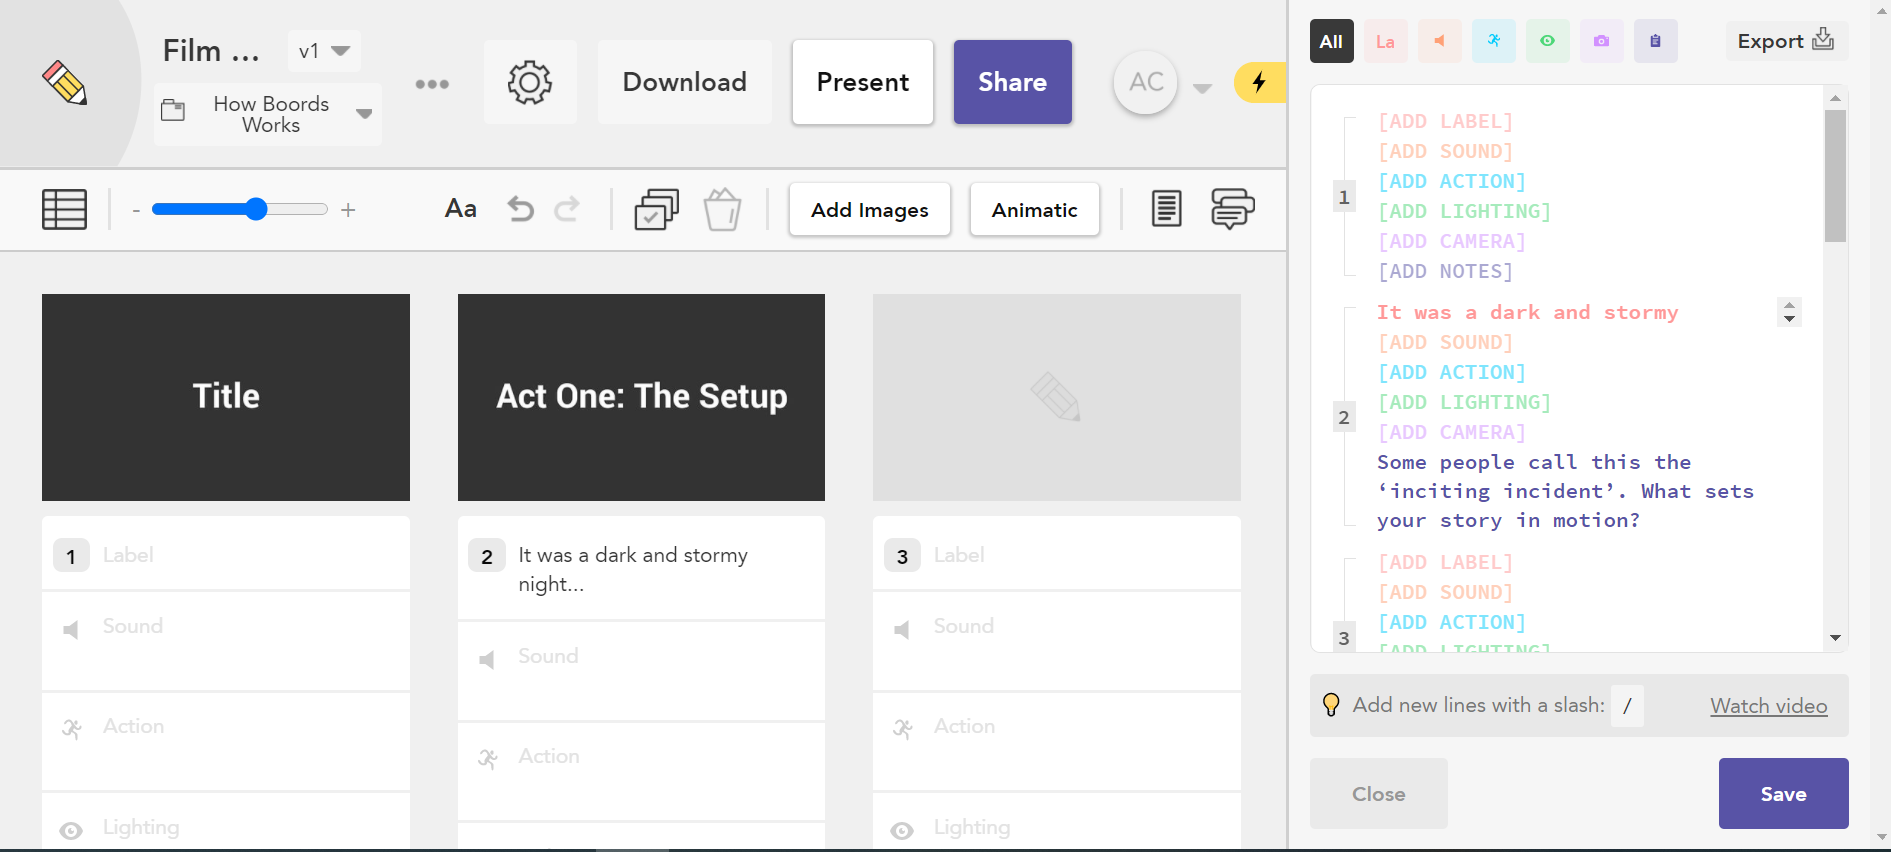
Task: Click the Lighting eye icon in frame 3
Action: point(902,831)
